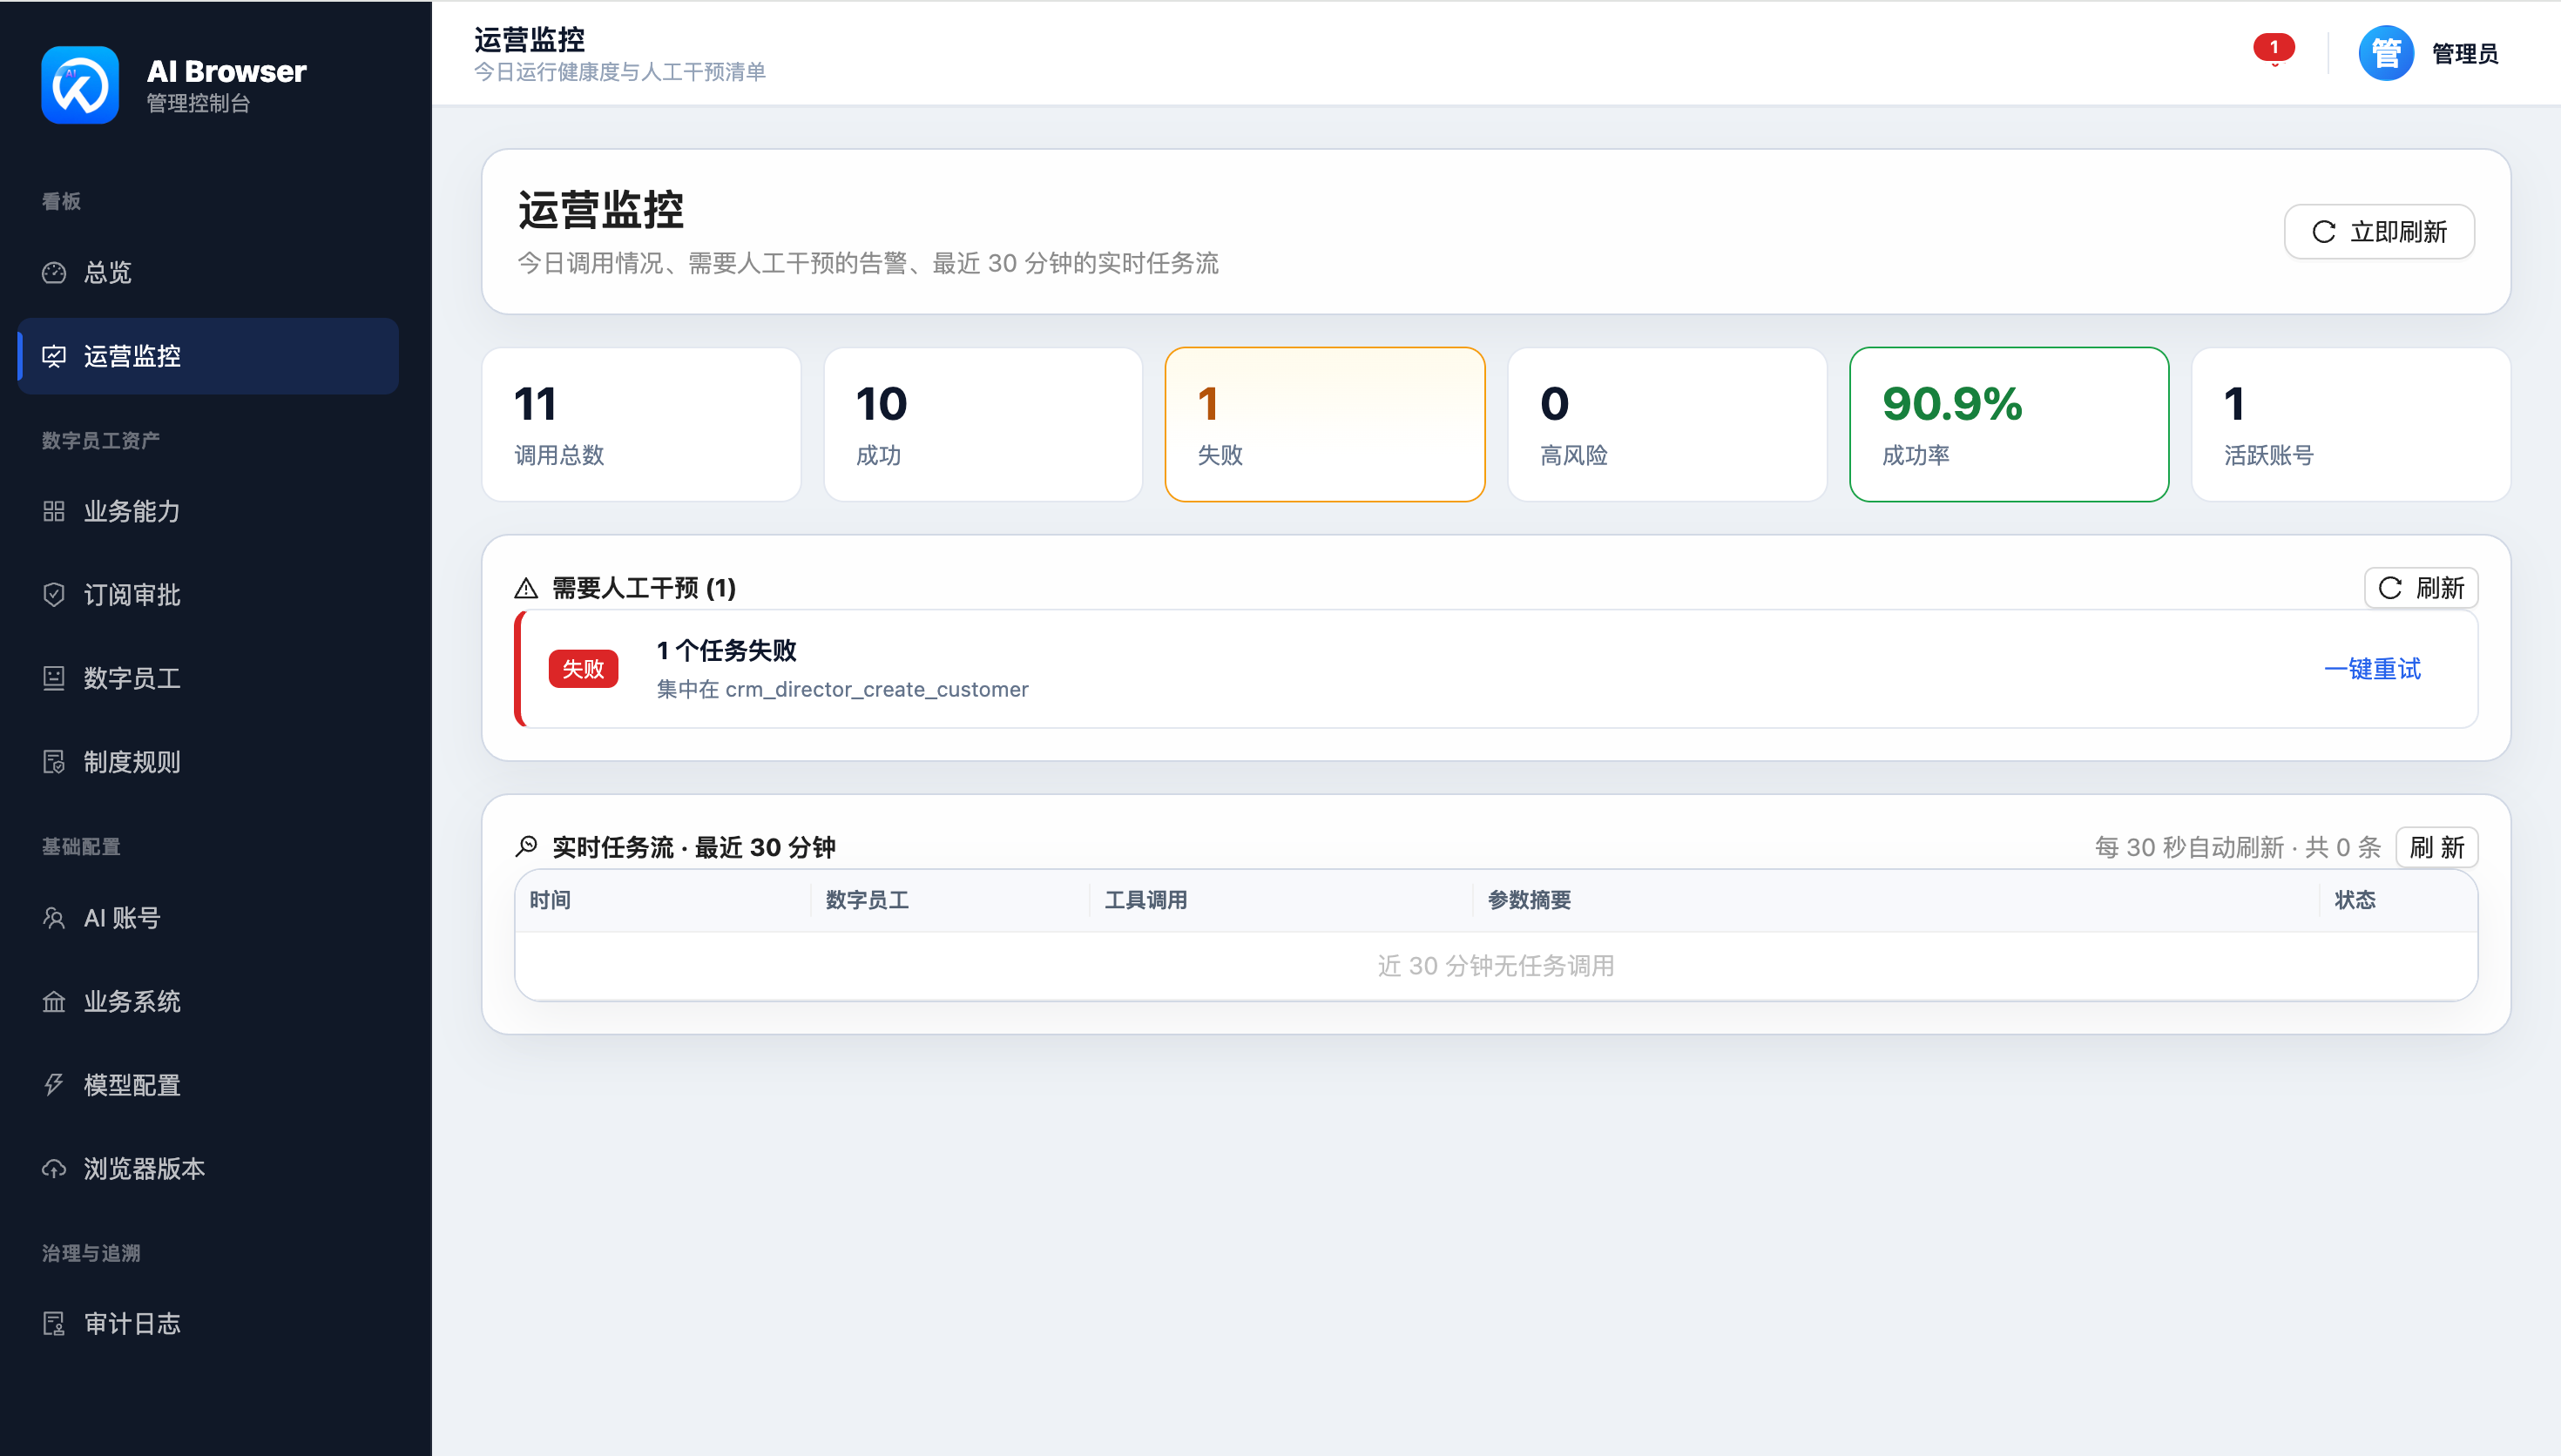Click the 制度规则 document icon
The height and width of the screenshot is (1456, 2561).
[x=54, y=762]
